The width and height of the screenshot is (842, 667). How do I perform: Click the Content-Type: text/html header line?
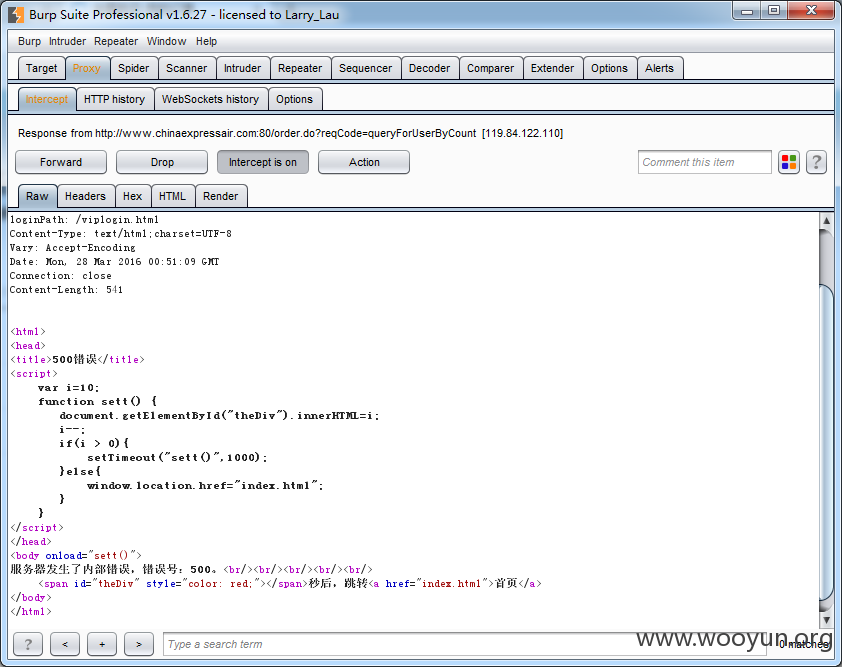click(x=121, y=234)
